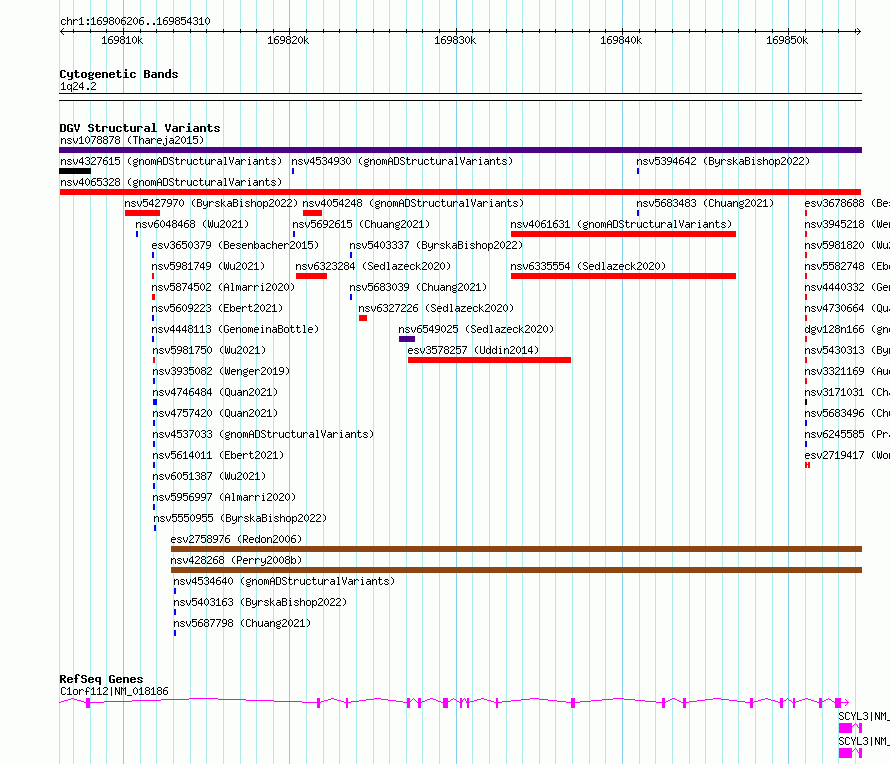Click nsv5582748 variant label
890x764 pixels.
(x=847, y=266)
